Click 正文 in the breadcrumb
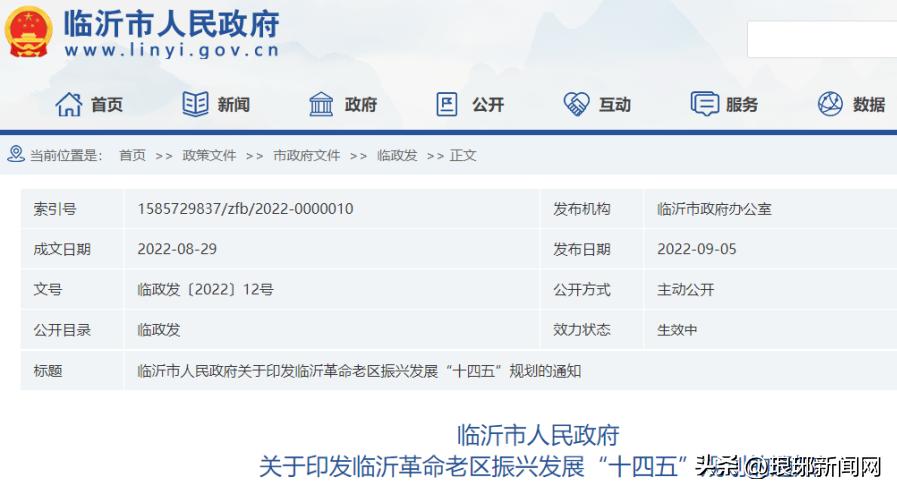Image resolution: width=897 pixels, height=492 pixels. pyautogui.click(x=463, y=156)
